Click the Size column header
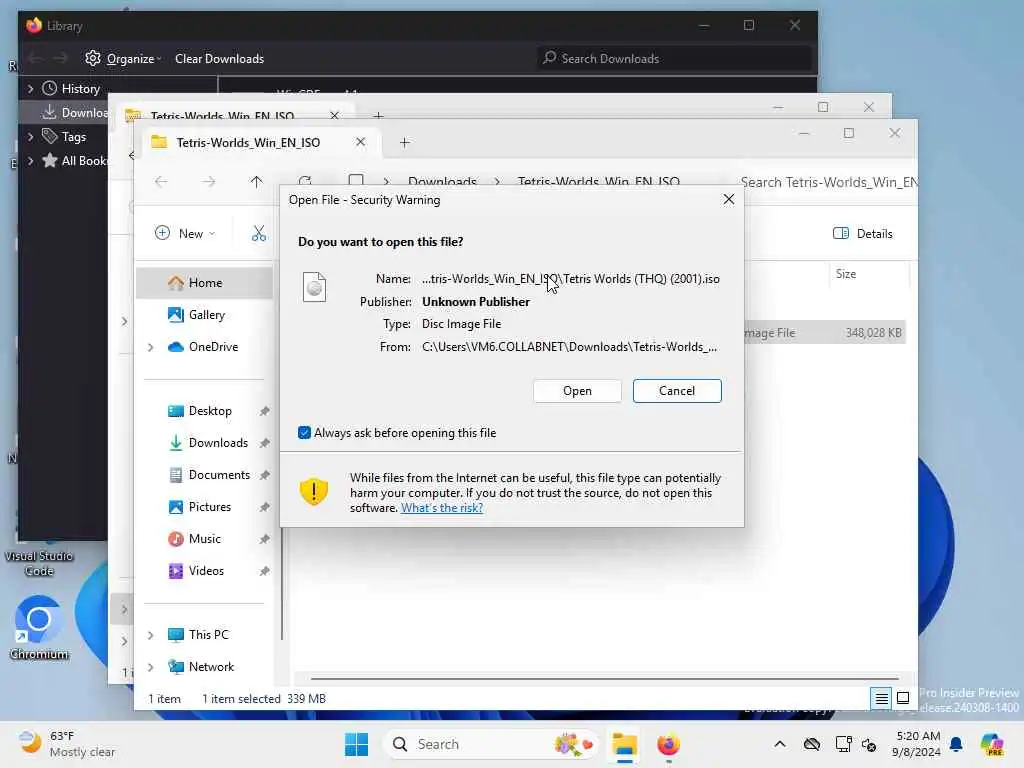 (846, 274)
